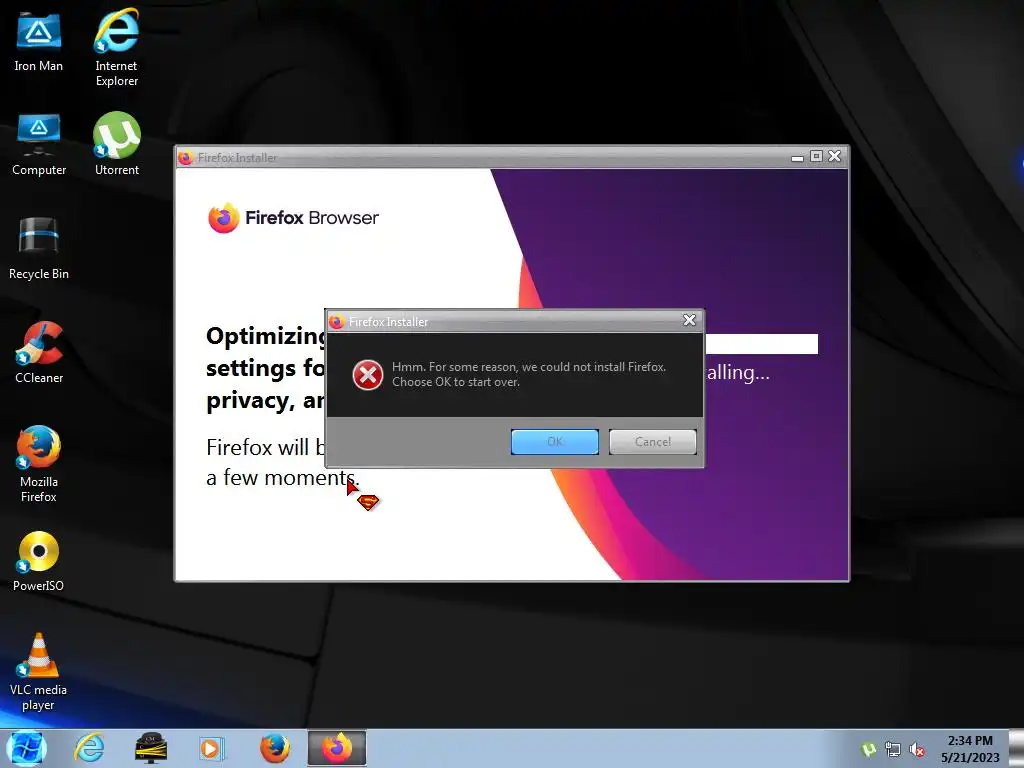Close the Firefox Installer error dialog
The width and height of the screenshot is (1024, 768).
689,319
